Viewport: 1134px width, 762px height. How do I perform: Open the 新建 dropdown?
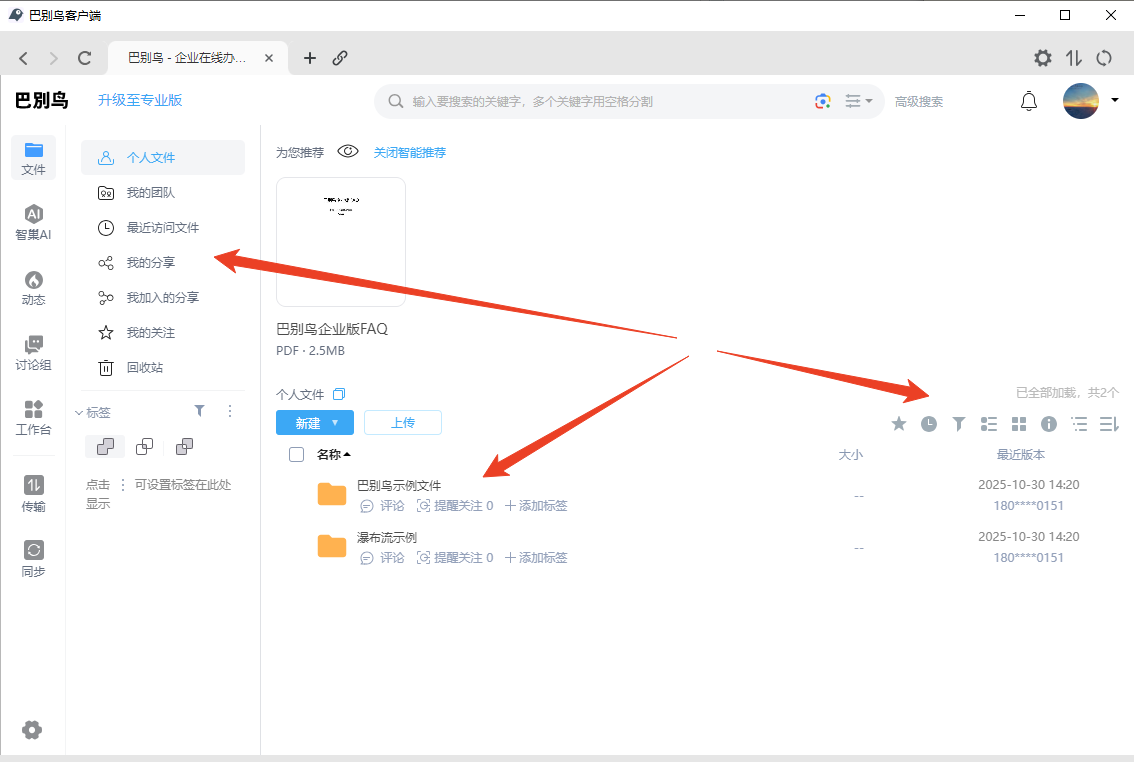pos(315,423)
